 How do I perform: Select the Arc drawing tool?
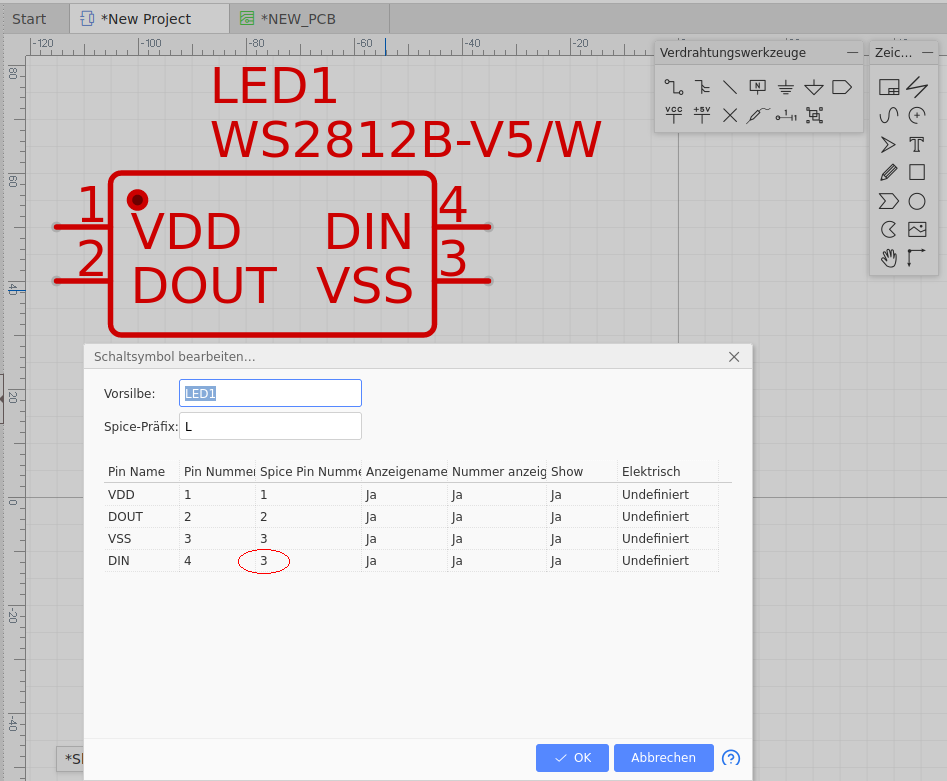917,115
